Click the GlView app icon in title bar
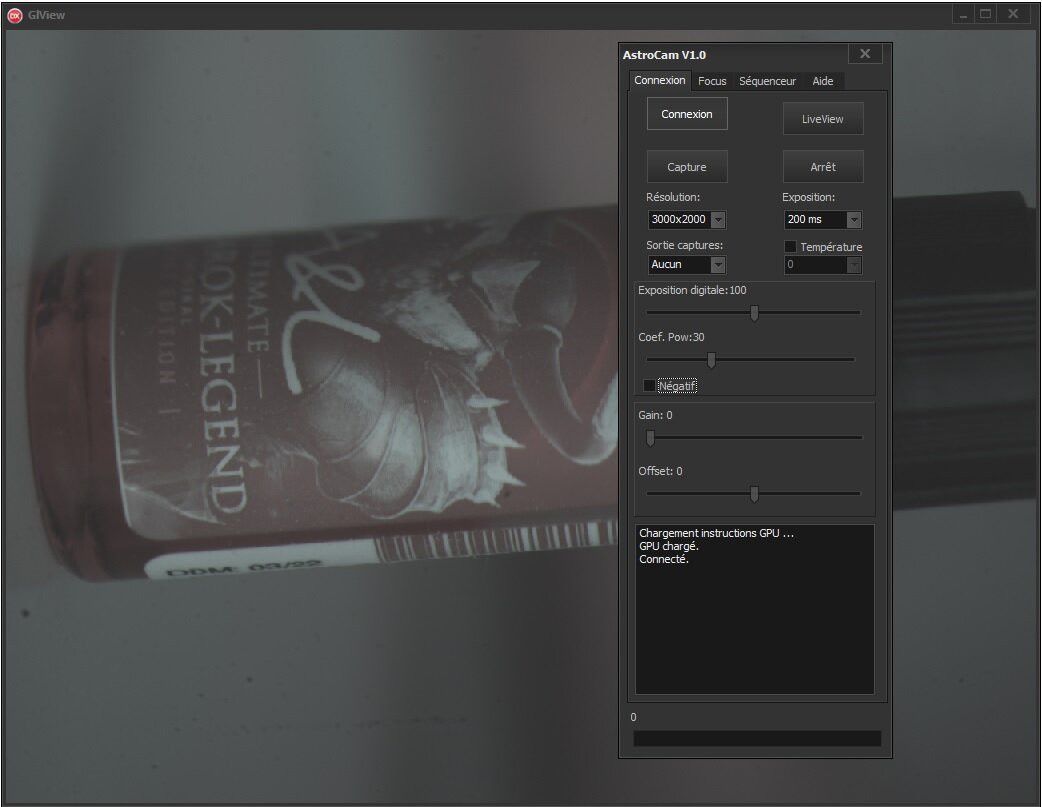The image size is (1042, 807). (x=15, y=15)
